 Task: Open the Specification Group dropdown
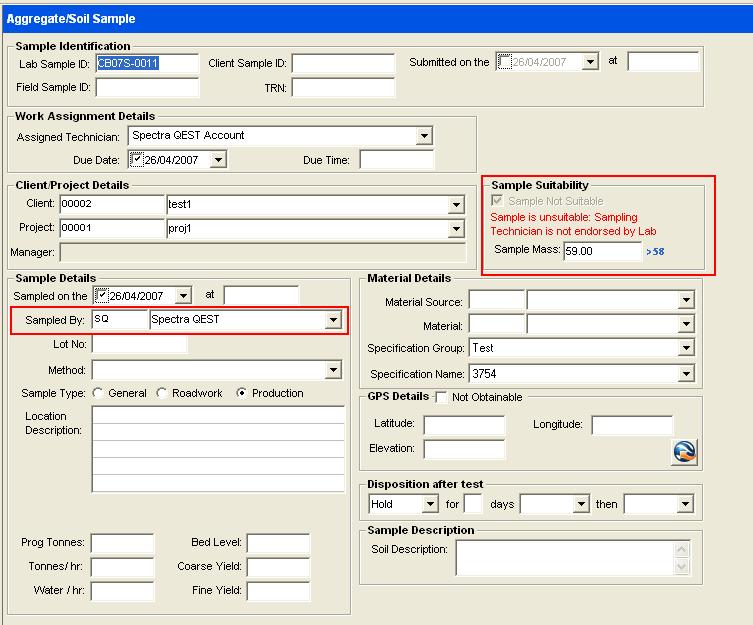(x=685, y=348)
